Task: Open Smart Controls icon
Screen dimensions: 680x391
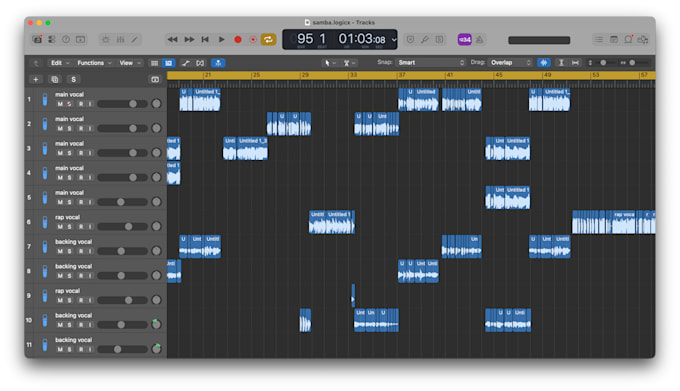Action: (106, 39)
